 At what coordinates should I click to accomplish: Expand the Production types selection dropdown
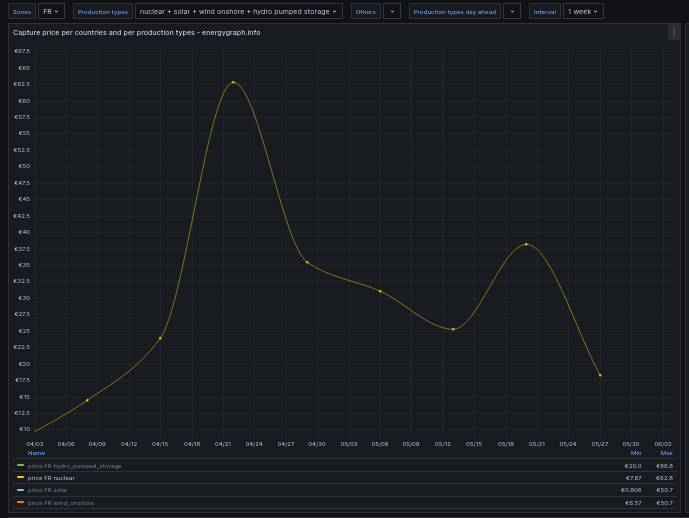click(238, 11)
